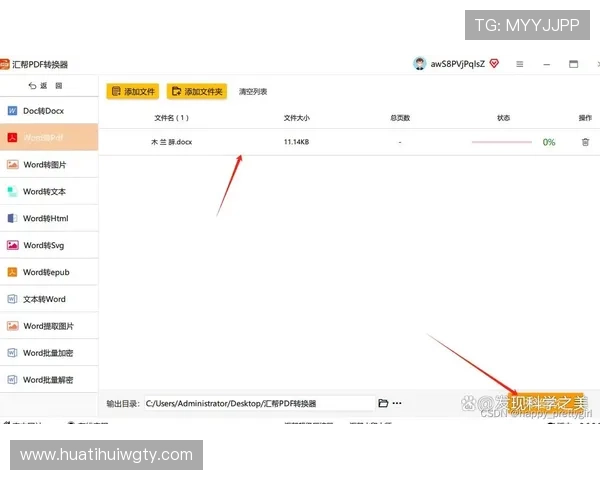
Task: Select the 木兰辞.docx file row
Action: (349, 142)
